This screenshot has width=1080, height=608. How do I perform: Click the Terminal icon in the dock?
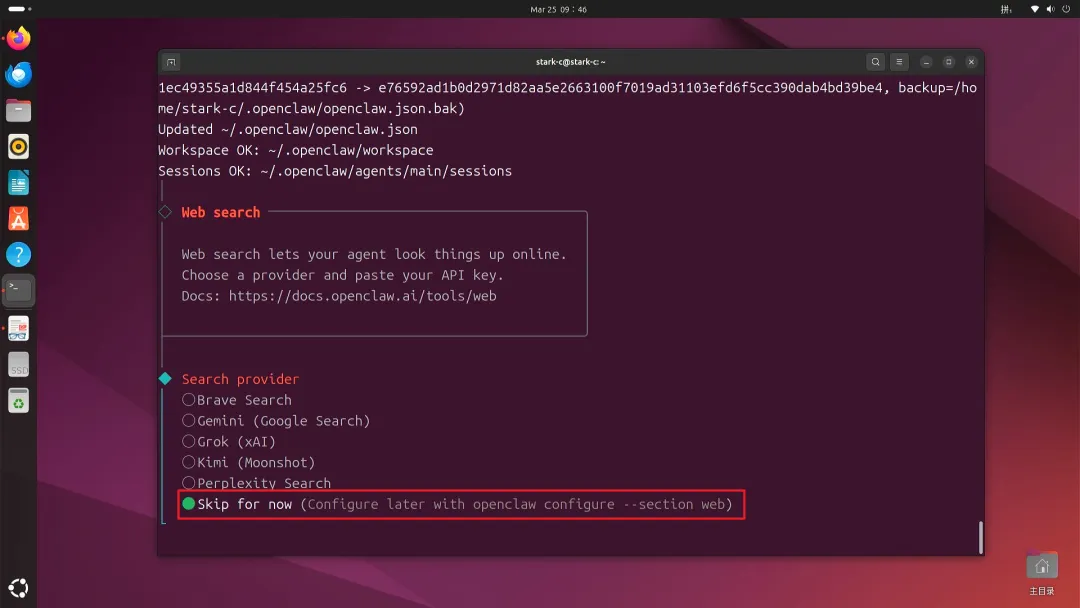click(x=19, y=291)
